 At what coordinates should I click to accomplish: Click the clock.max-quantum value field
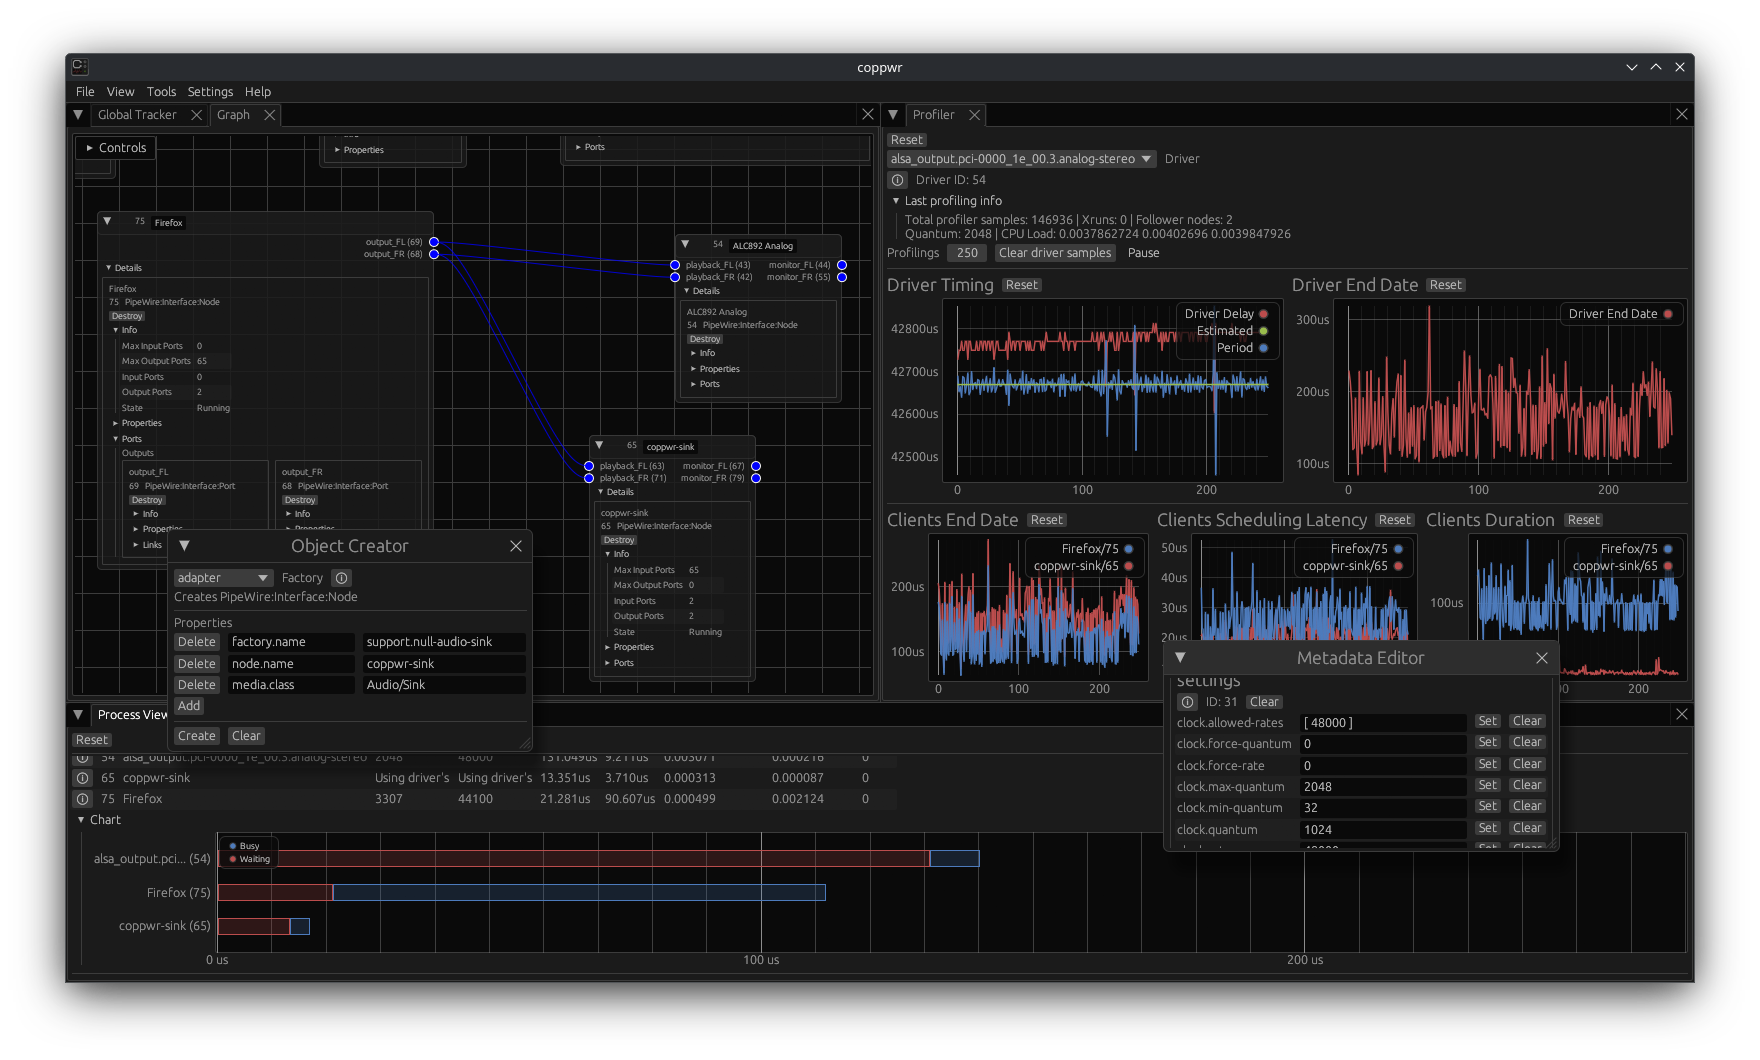[x=1382, y=787]
